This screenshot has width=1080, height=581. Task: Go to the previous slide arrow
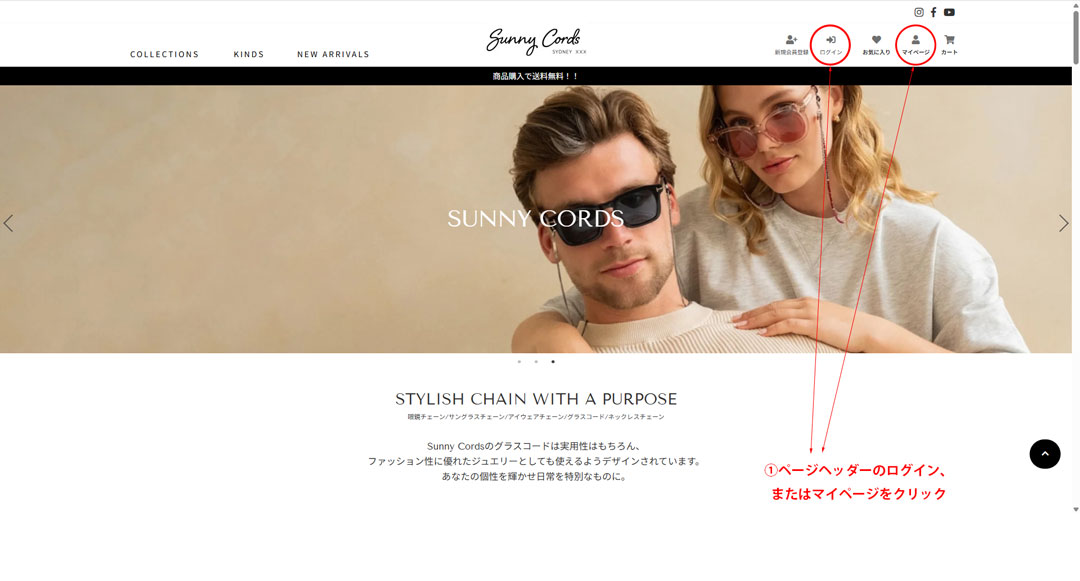[8, 223]
